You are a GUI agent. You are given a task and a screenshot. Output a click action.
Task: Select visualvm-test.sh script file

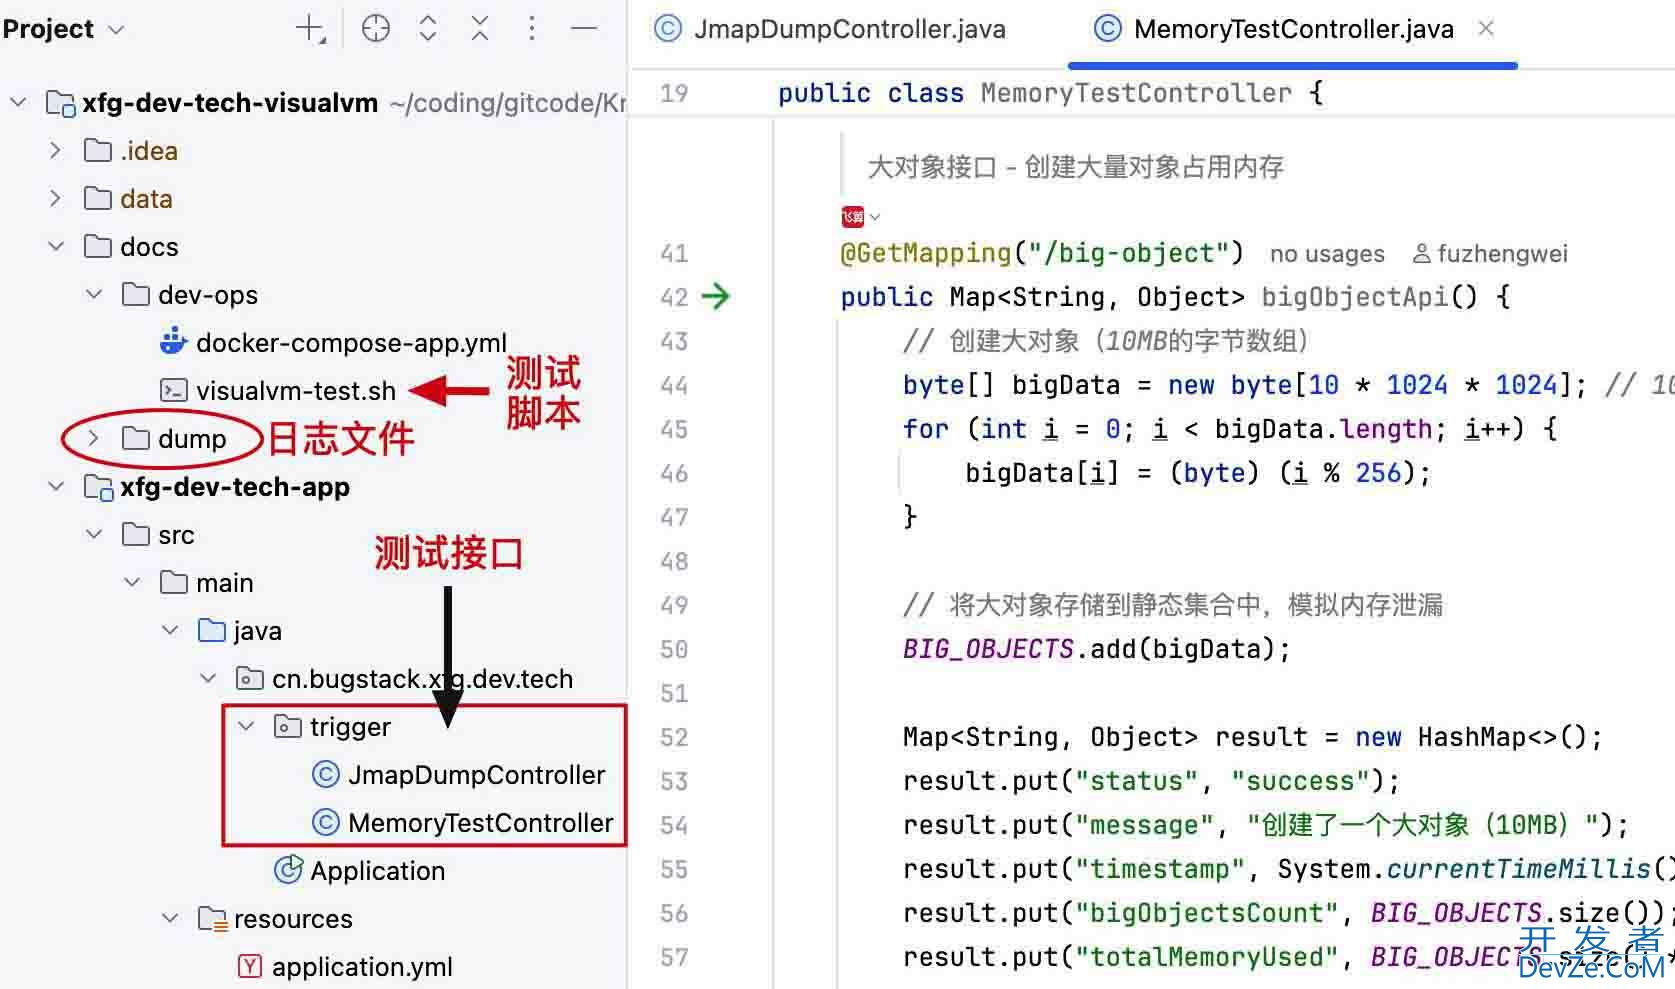tap(296, 391)
